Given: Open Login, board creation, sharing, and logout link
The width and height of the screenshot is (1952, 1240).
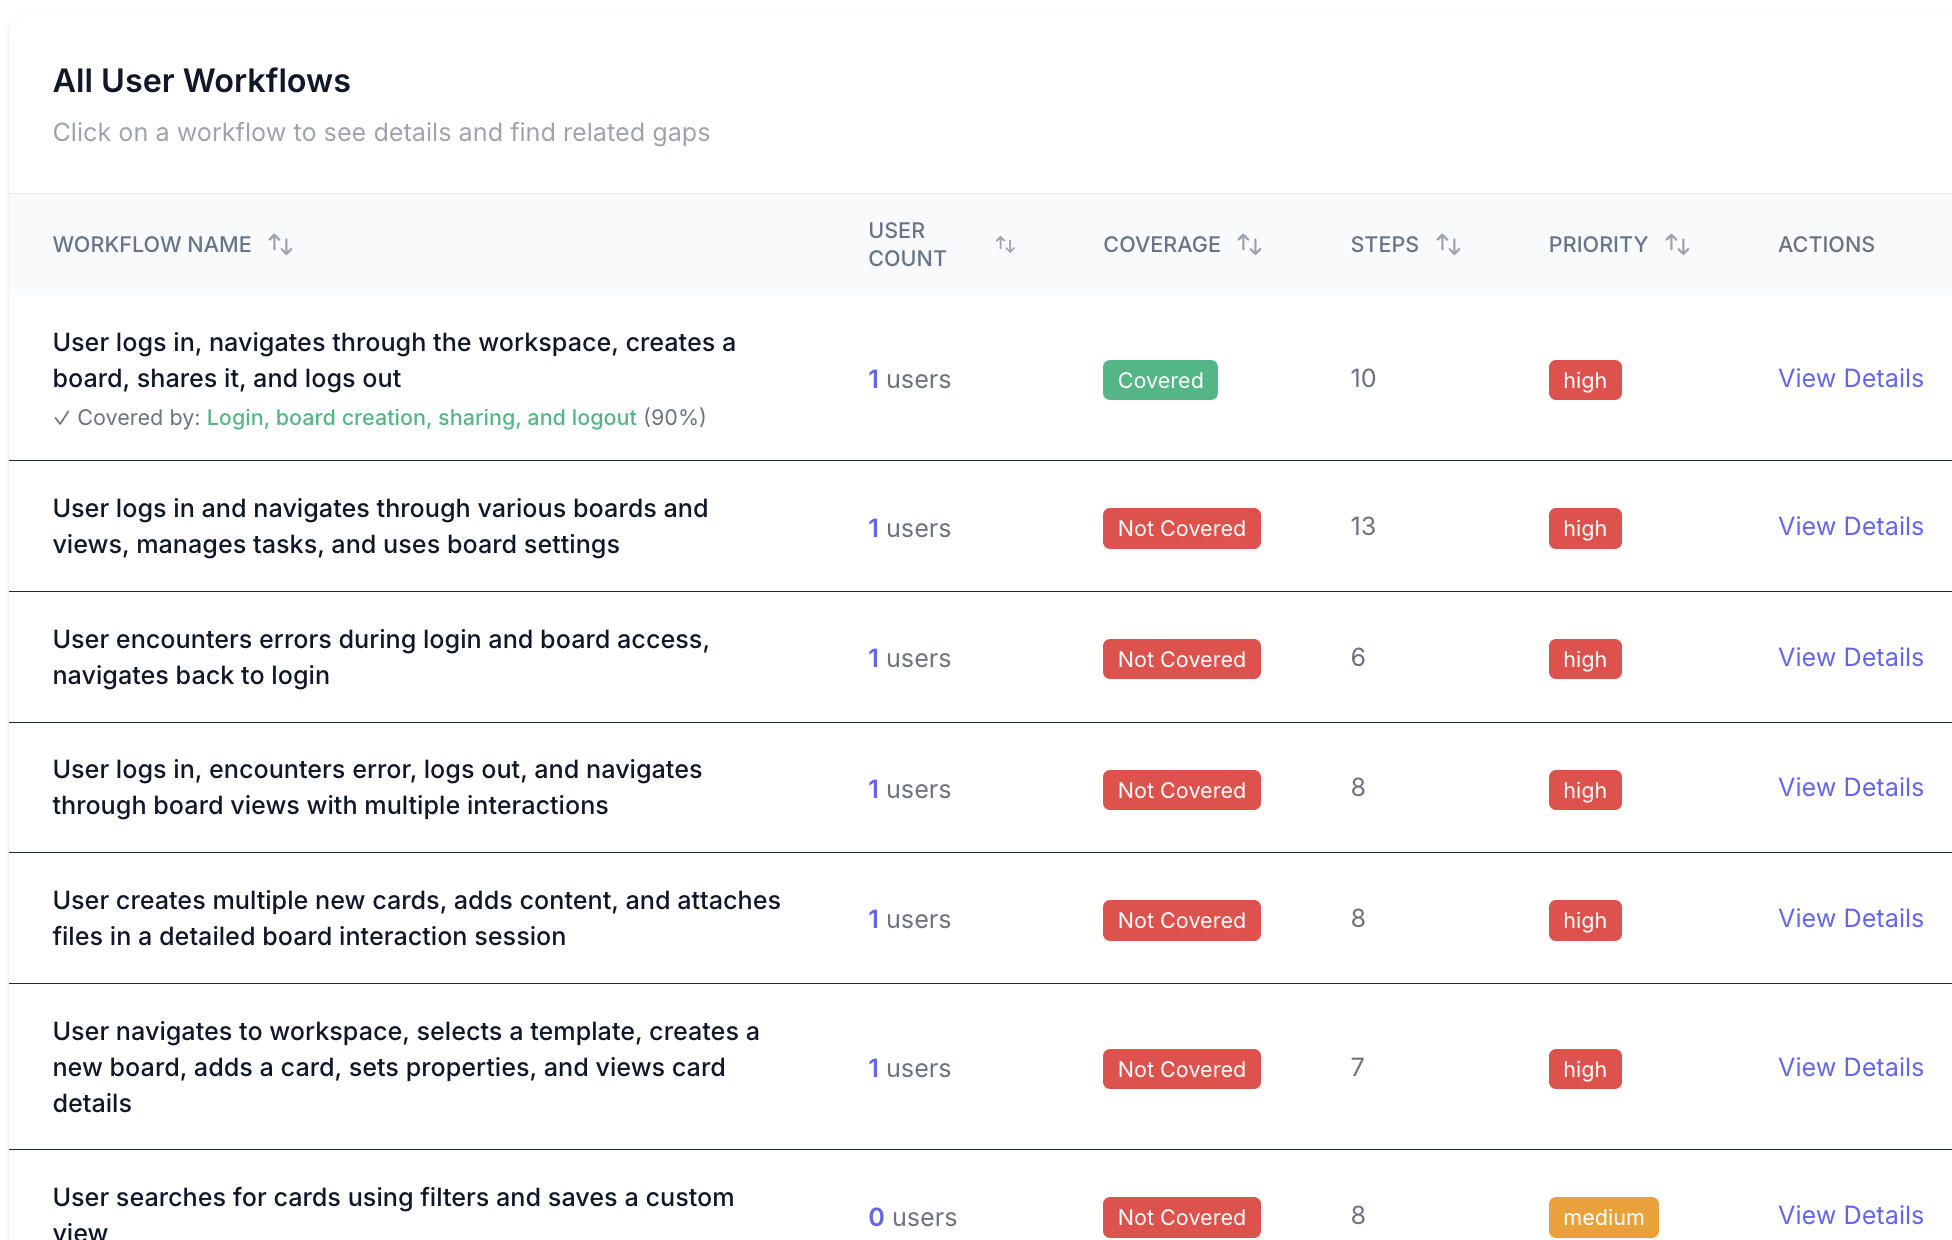Looking at the screenshot, I should tap(421, 417).
